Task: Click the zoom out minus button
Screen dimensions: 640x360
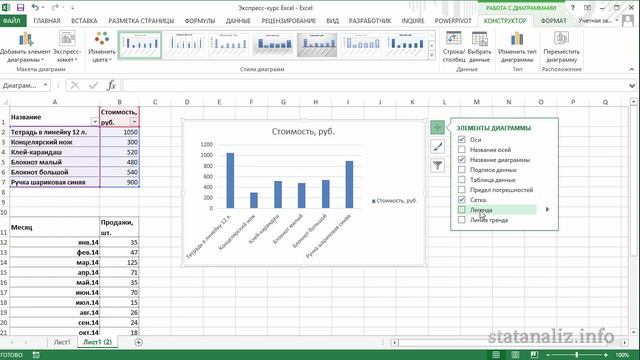Action: [548, 355]
